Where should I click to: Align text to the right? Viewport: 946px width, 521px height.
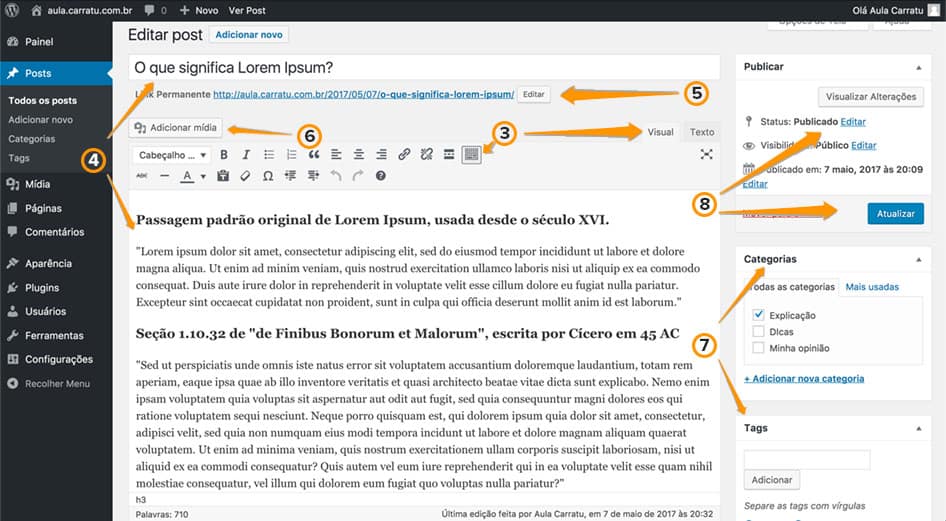381,155
